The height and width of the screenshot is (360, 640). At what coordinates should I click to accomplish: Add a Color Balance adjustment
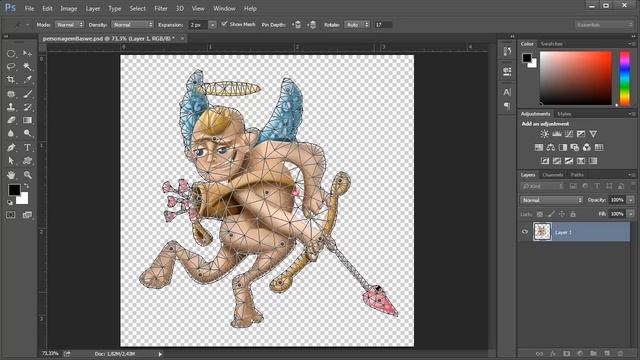551,147
